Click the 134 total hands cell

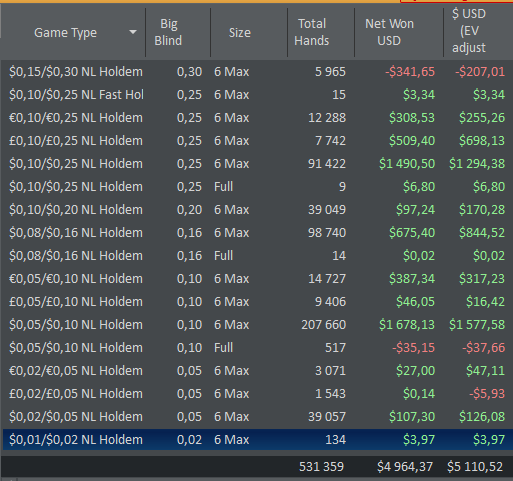click(336, 440)
